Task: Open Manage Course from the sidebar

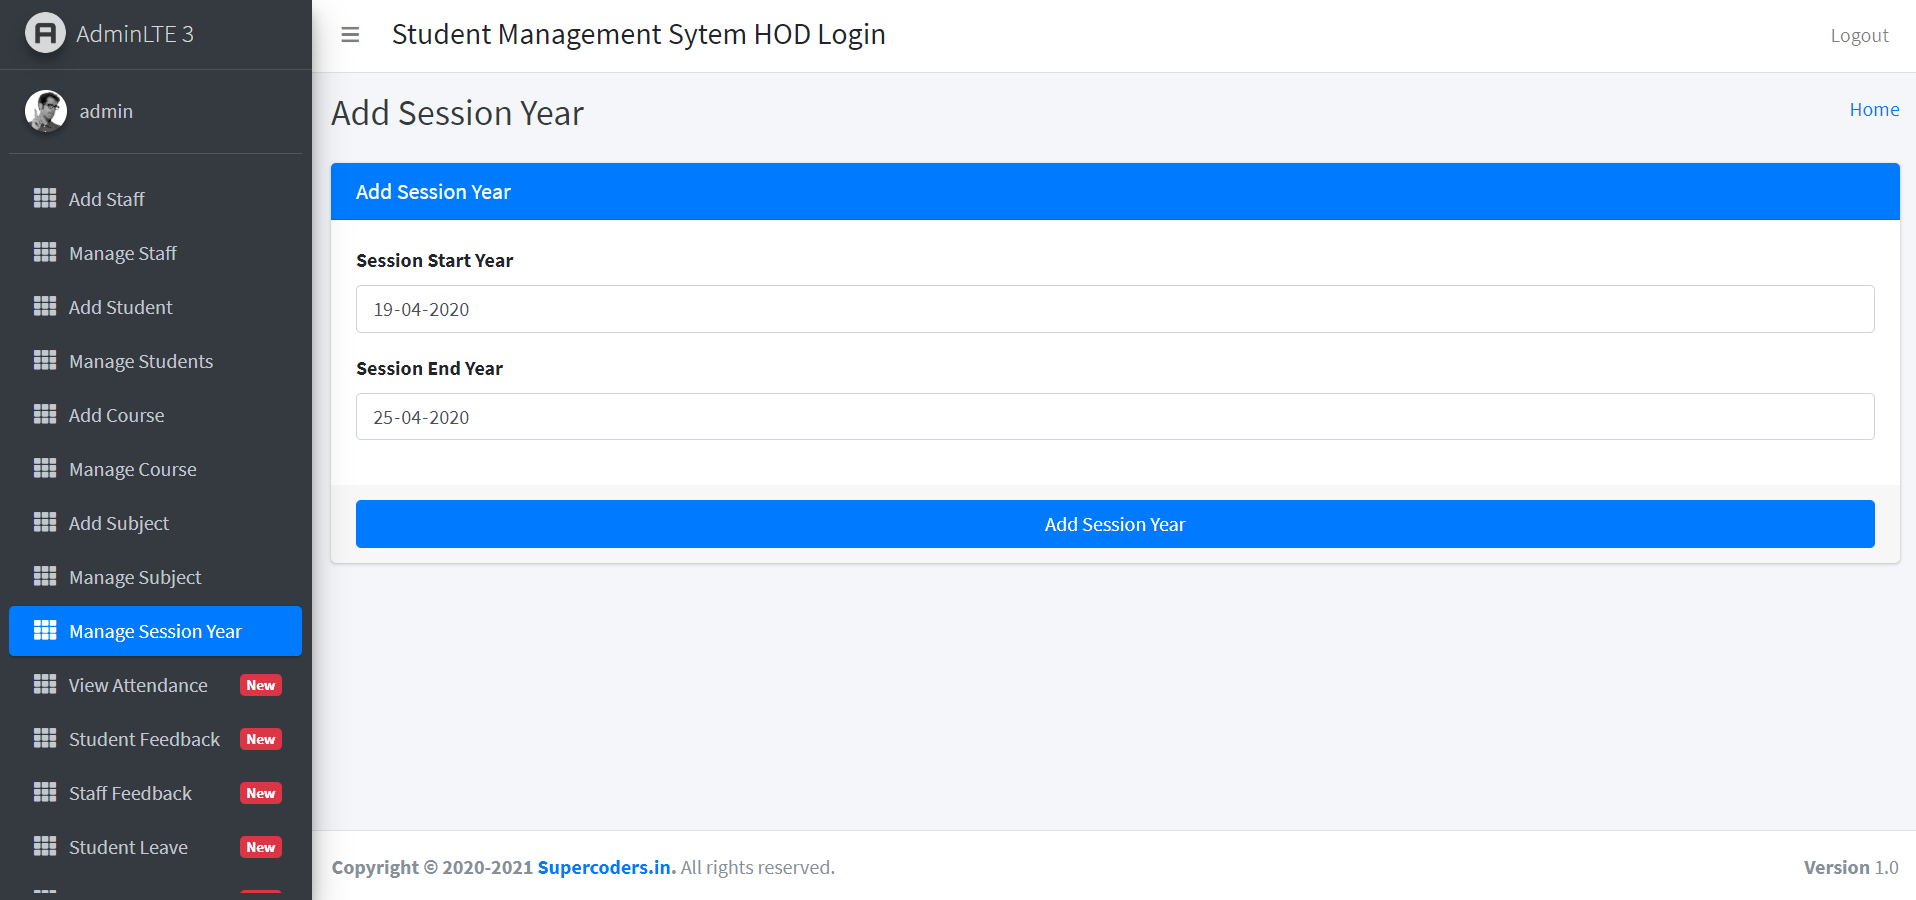Action: 132,468
